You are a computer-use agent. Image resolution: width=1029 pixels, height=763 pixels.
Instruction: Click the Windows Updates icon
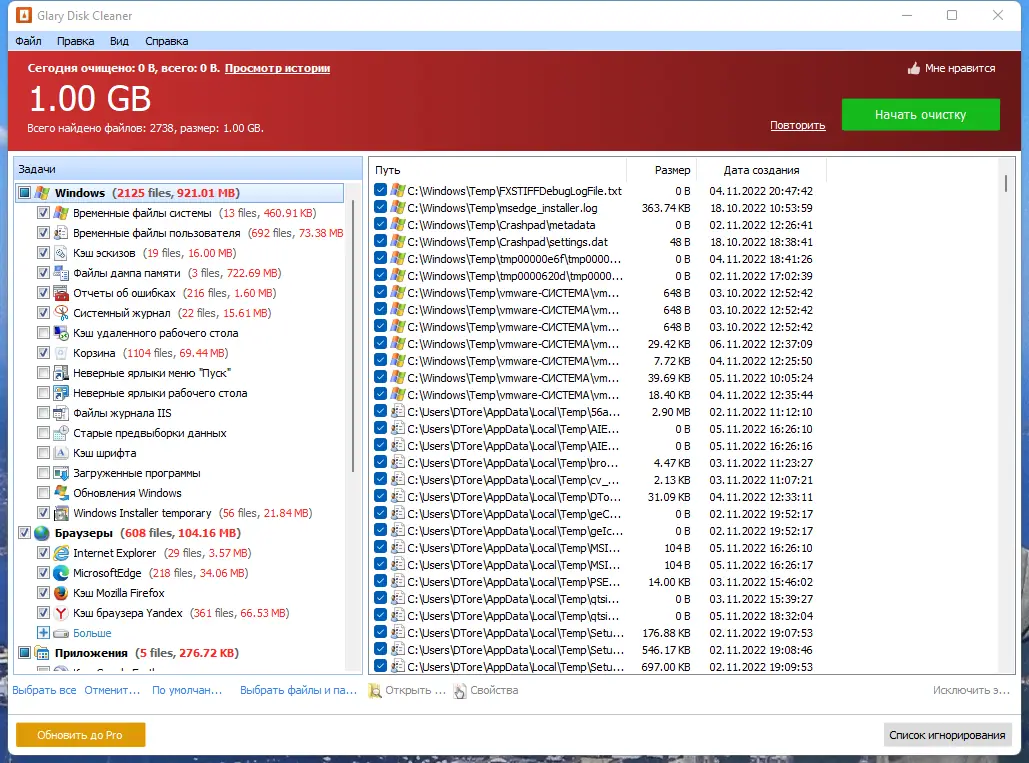pyautogui.click(x=60, y=493)
